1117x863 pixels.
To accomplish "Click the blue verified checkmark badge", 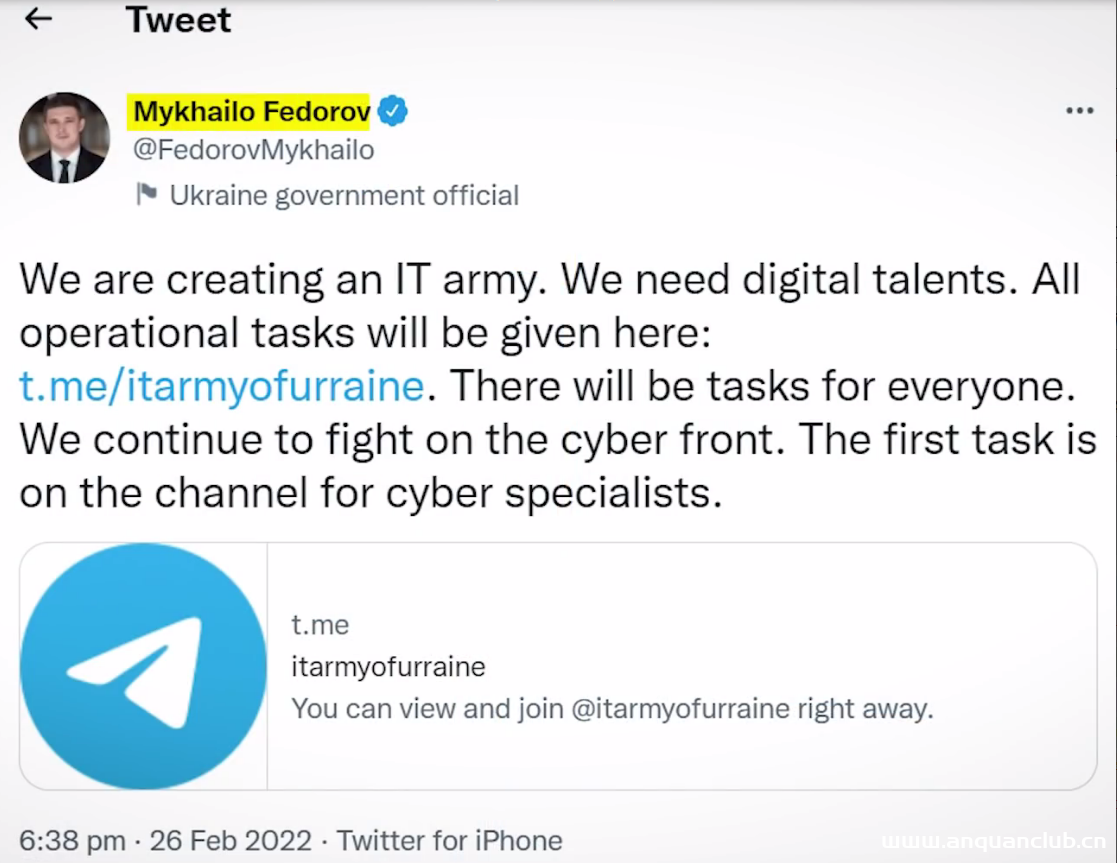I will tap(392, 112).
